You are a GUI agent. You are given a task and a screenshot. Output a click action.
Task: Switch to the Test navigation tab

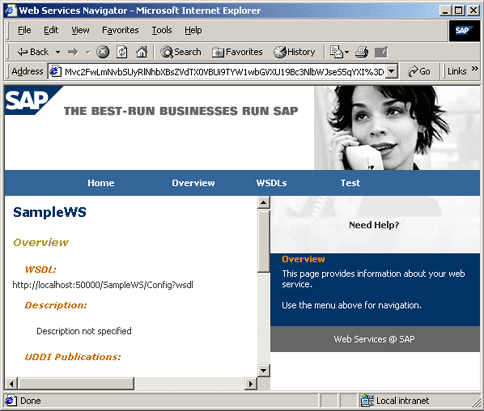(x=350, y=183)
